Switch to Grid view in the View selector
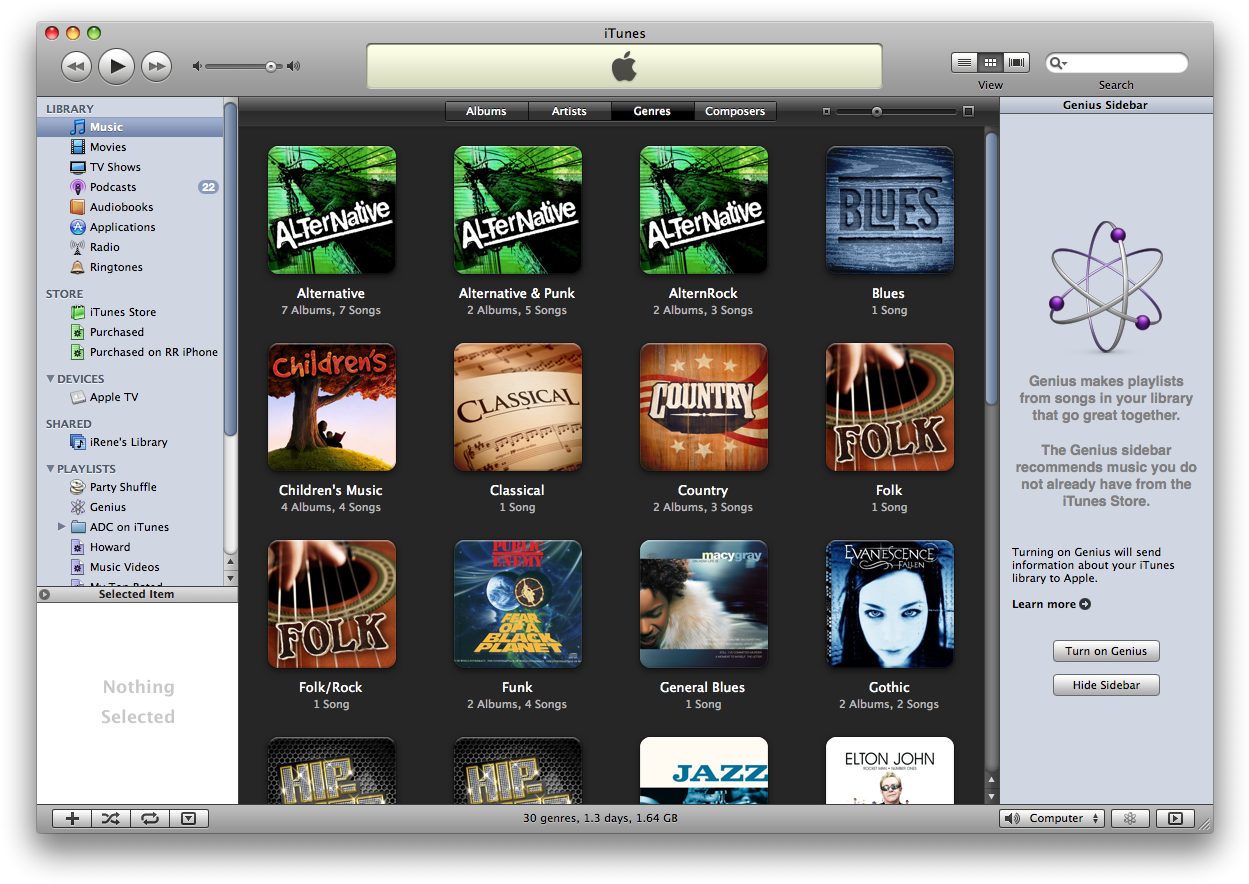Viewport: 1249px width, 884px height. [x=989, y=61]
